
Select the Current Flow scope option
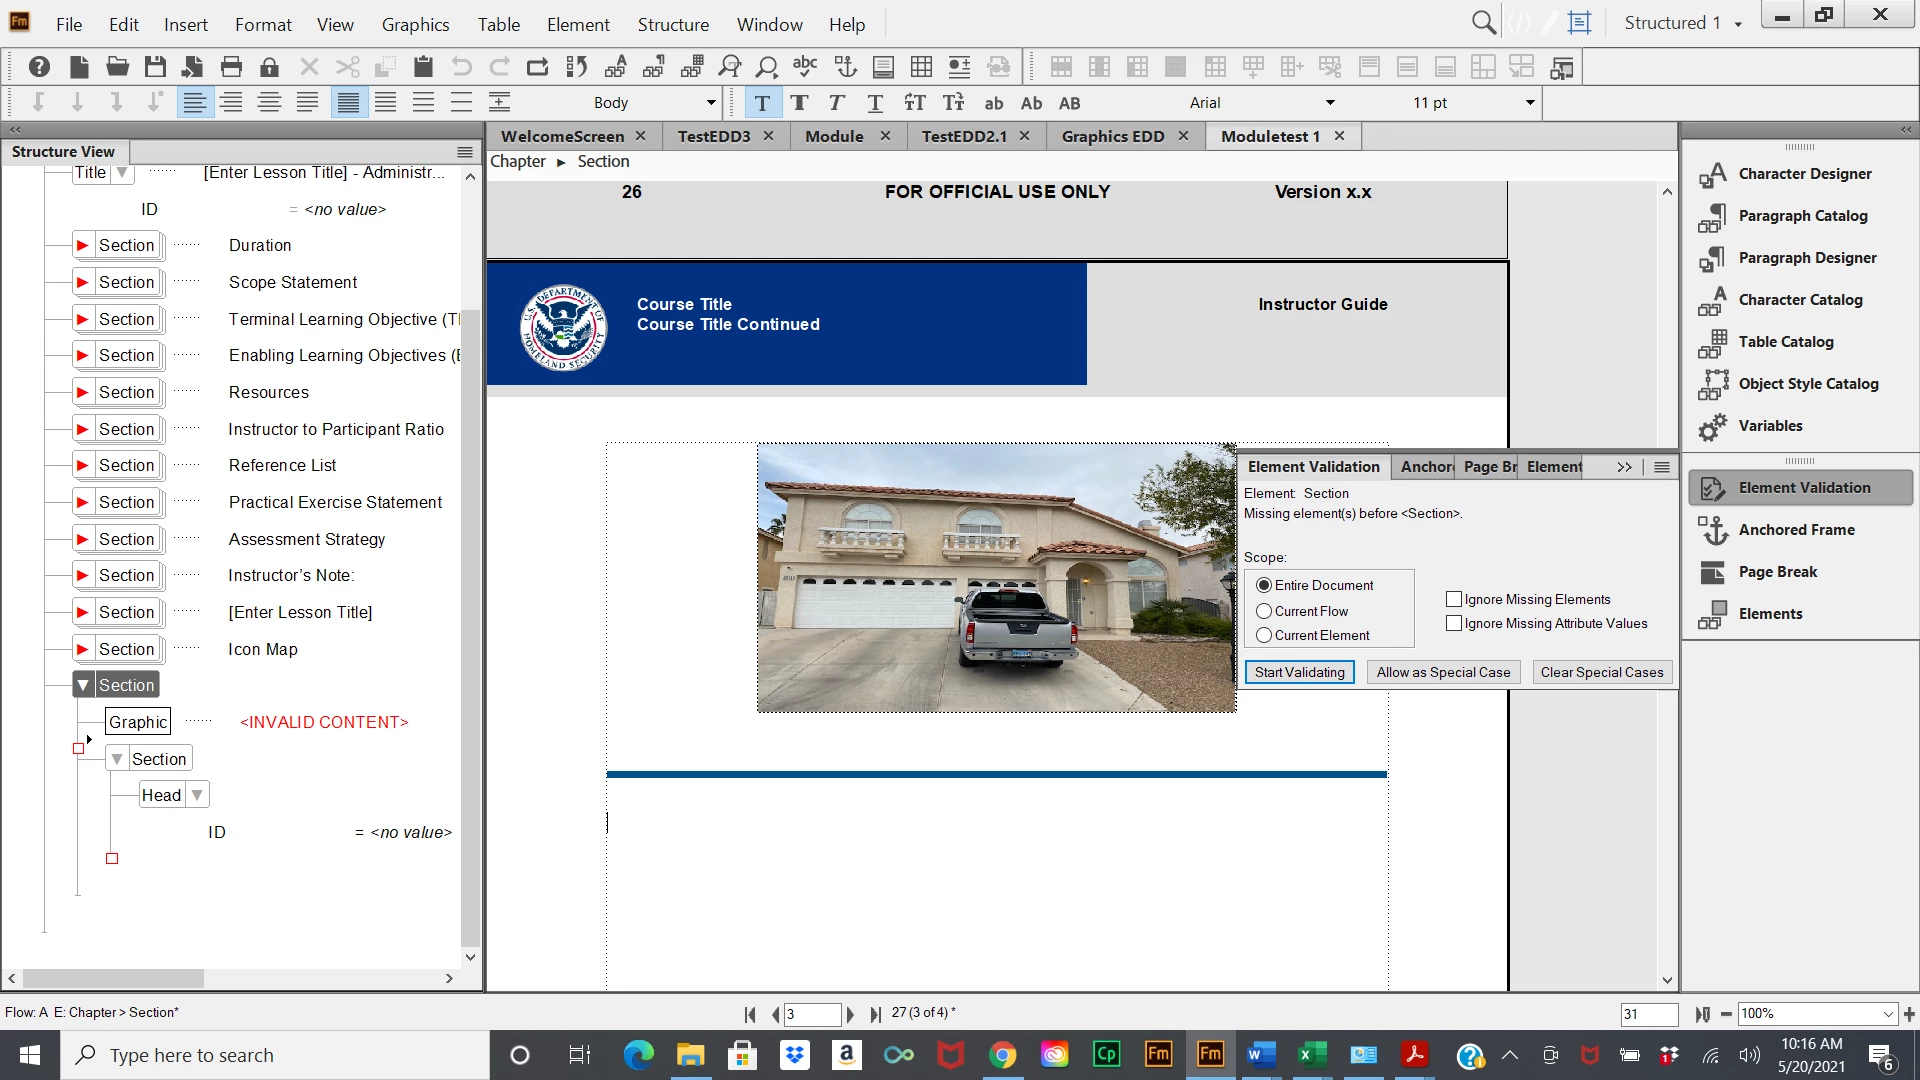click(1264, 611)
